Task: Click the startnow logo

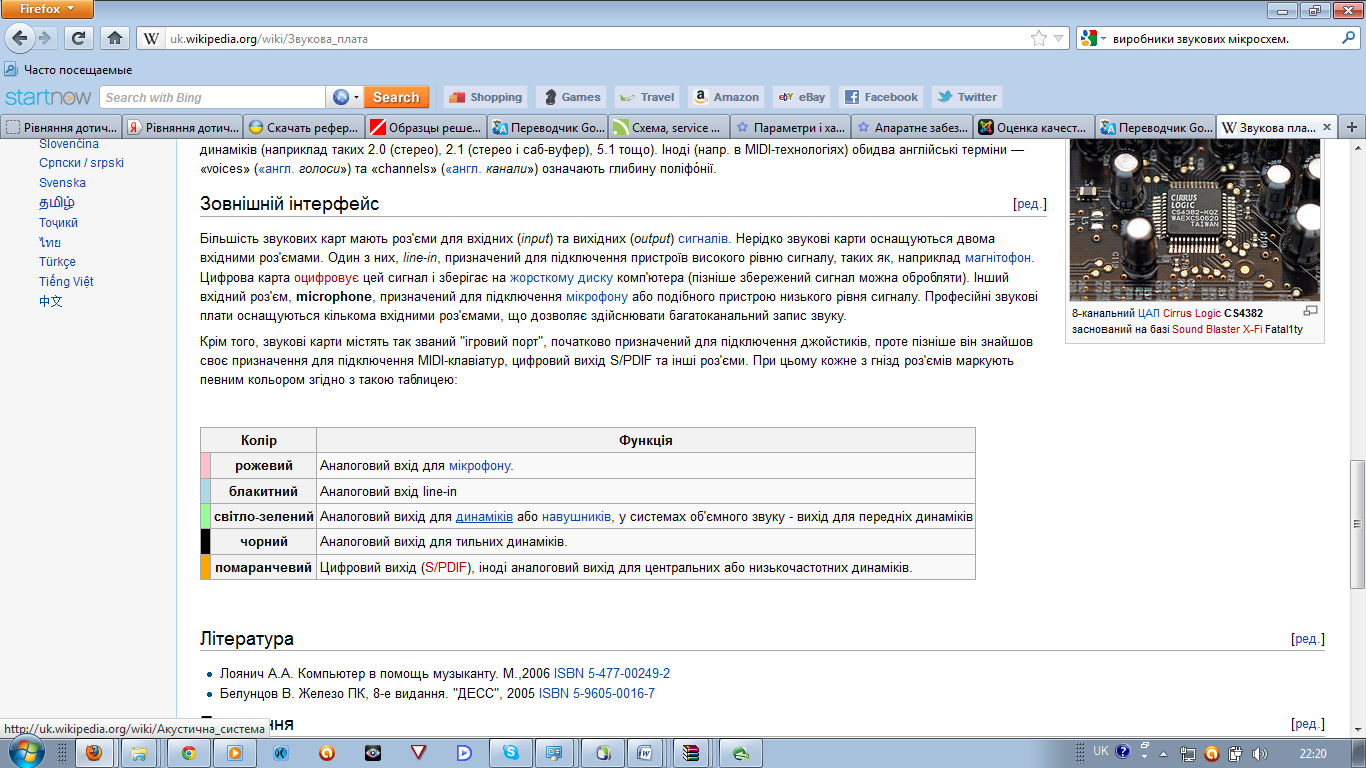Action: tap(48, 97)
